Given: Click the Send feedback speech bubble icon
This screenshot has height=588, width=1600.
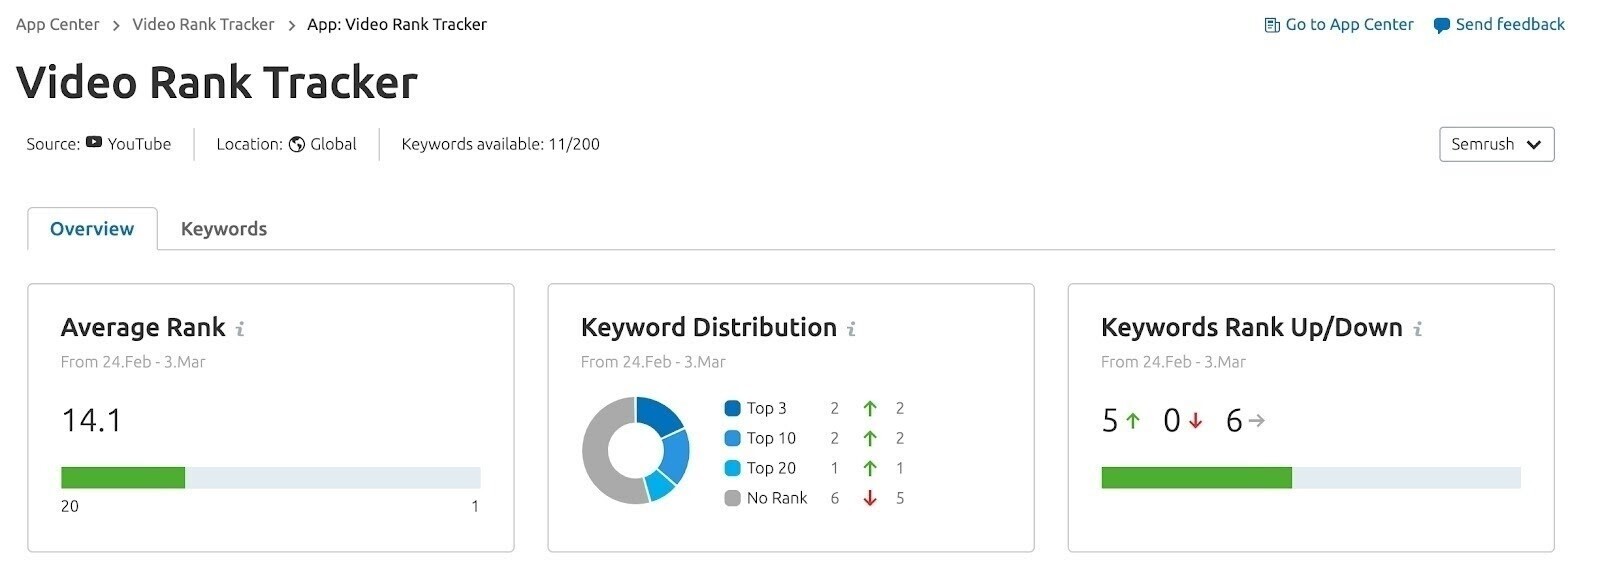Looking at the screenshot, I should (1440, 24).
